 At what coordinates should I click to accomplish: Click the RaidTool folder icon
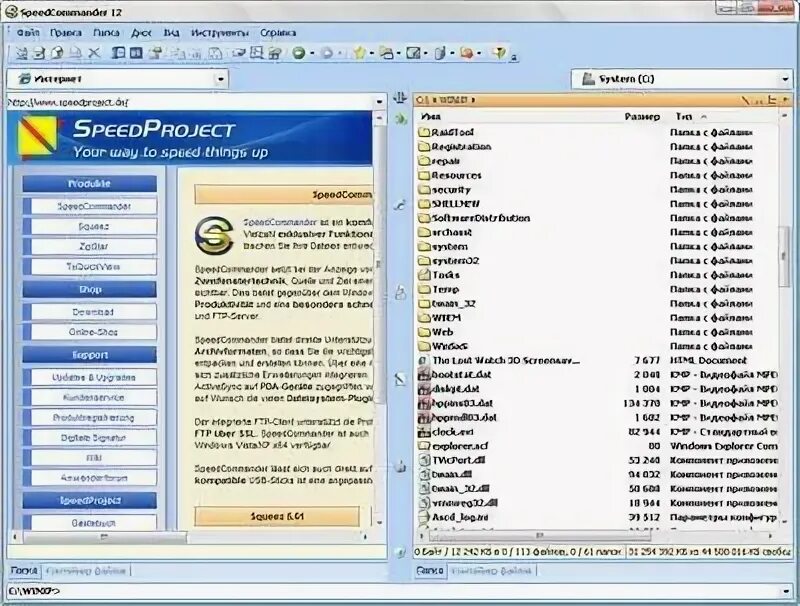(424, 132)
